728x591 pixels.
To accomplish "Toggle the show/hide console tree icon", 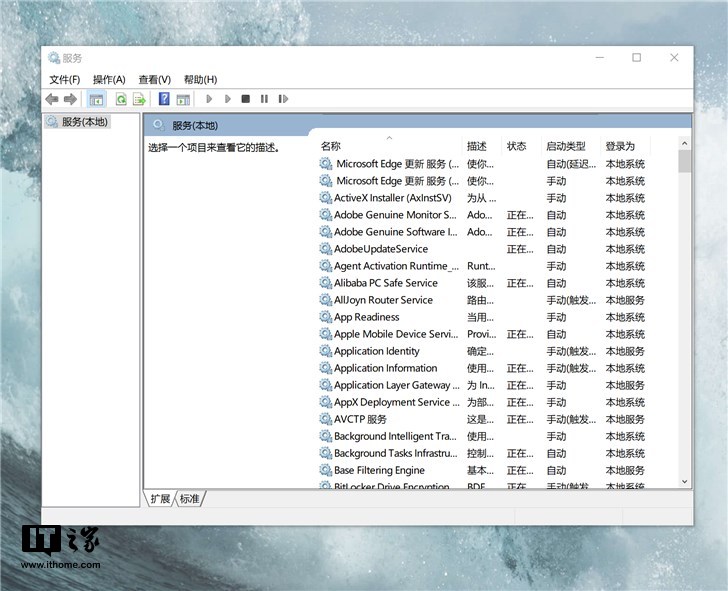I will pyautogui.click(x=97, y=99).
